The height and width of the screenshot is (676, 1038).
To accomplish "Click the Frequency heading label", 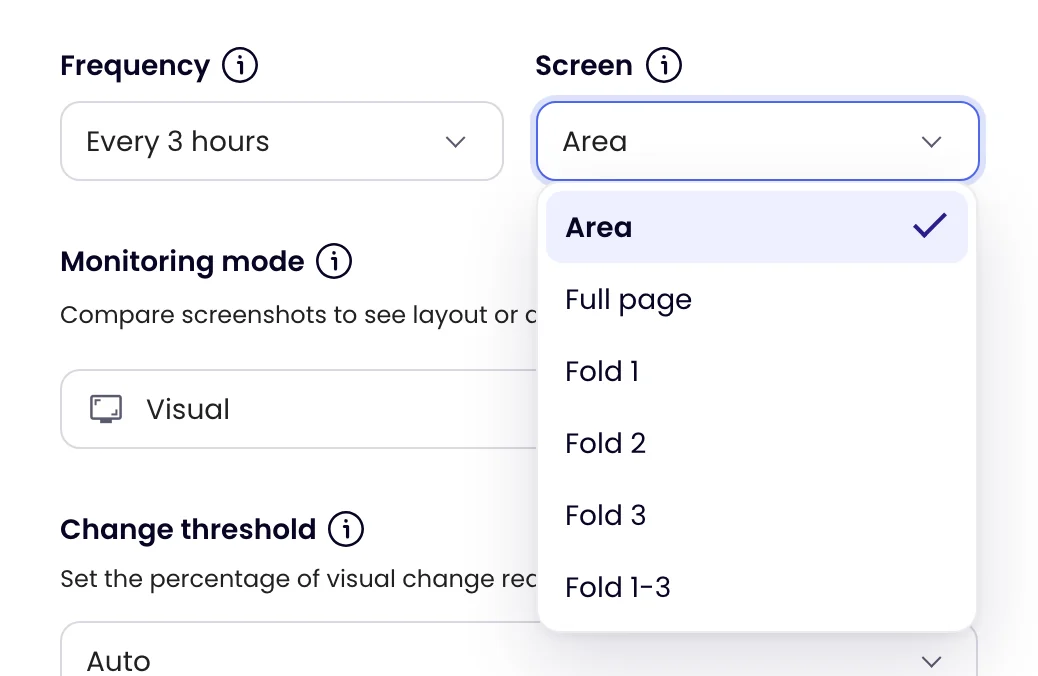I will coord(135,66).
